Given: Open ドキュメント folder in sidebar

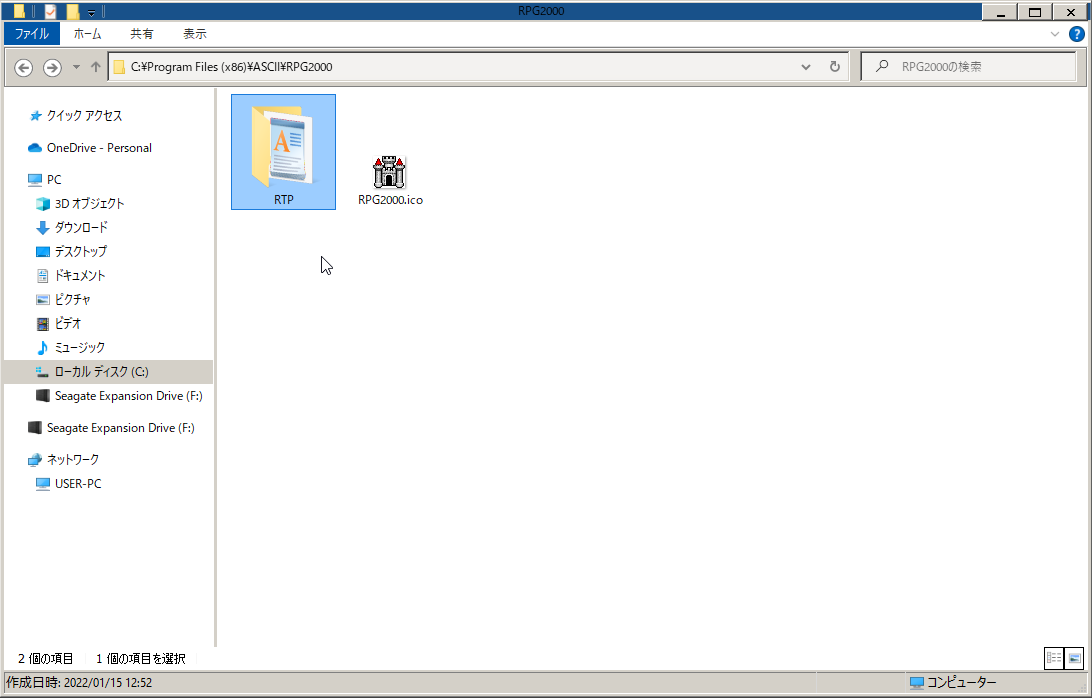Looking at the screenshot, I should 80,276.
